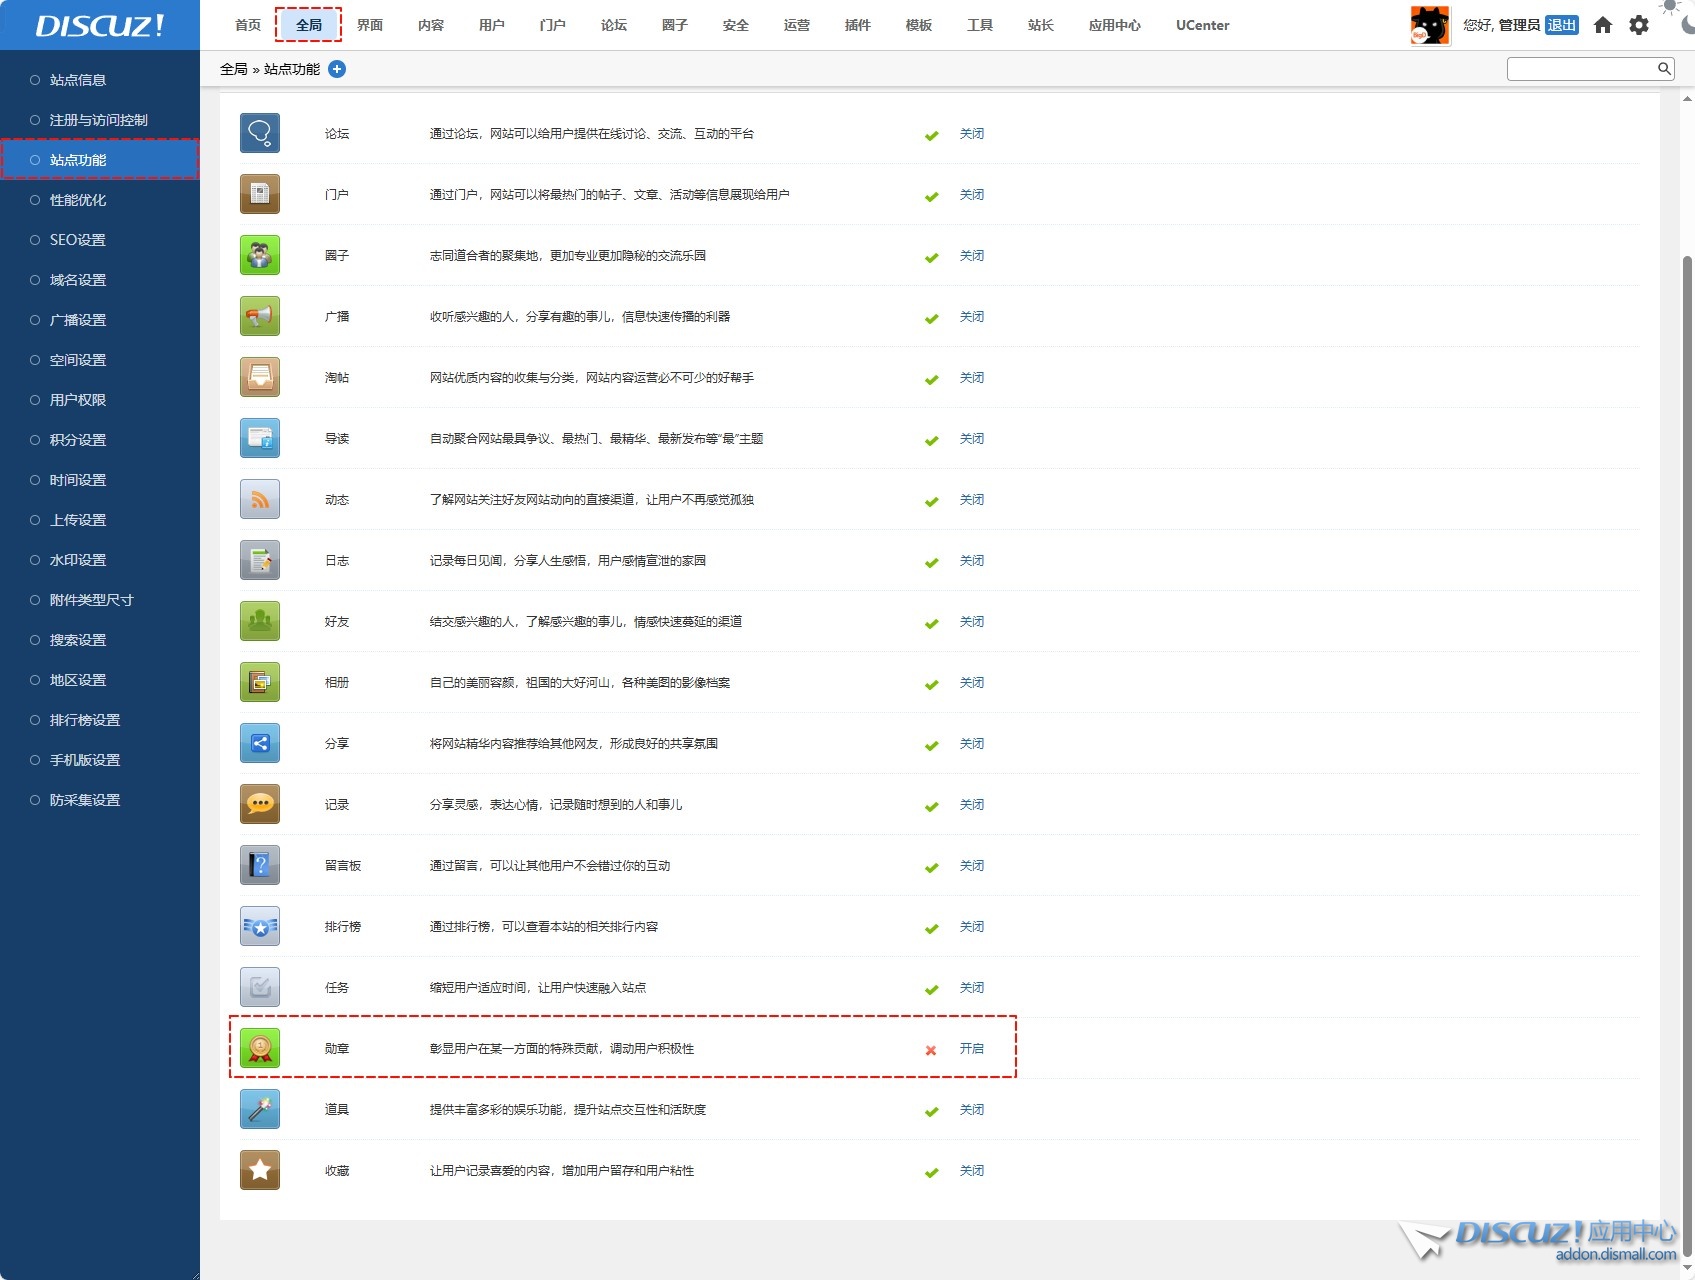Click the medal (勋章) badge icon
The width and height of the screenshot is (1695, 1280).
click(x=260, y=1048)
